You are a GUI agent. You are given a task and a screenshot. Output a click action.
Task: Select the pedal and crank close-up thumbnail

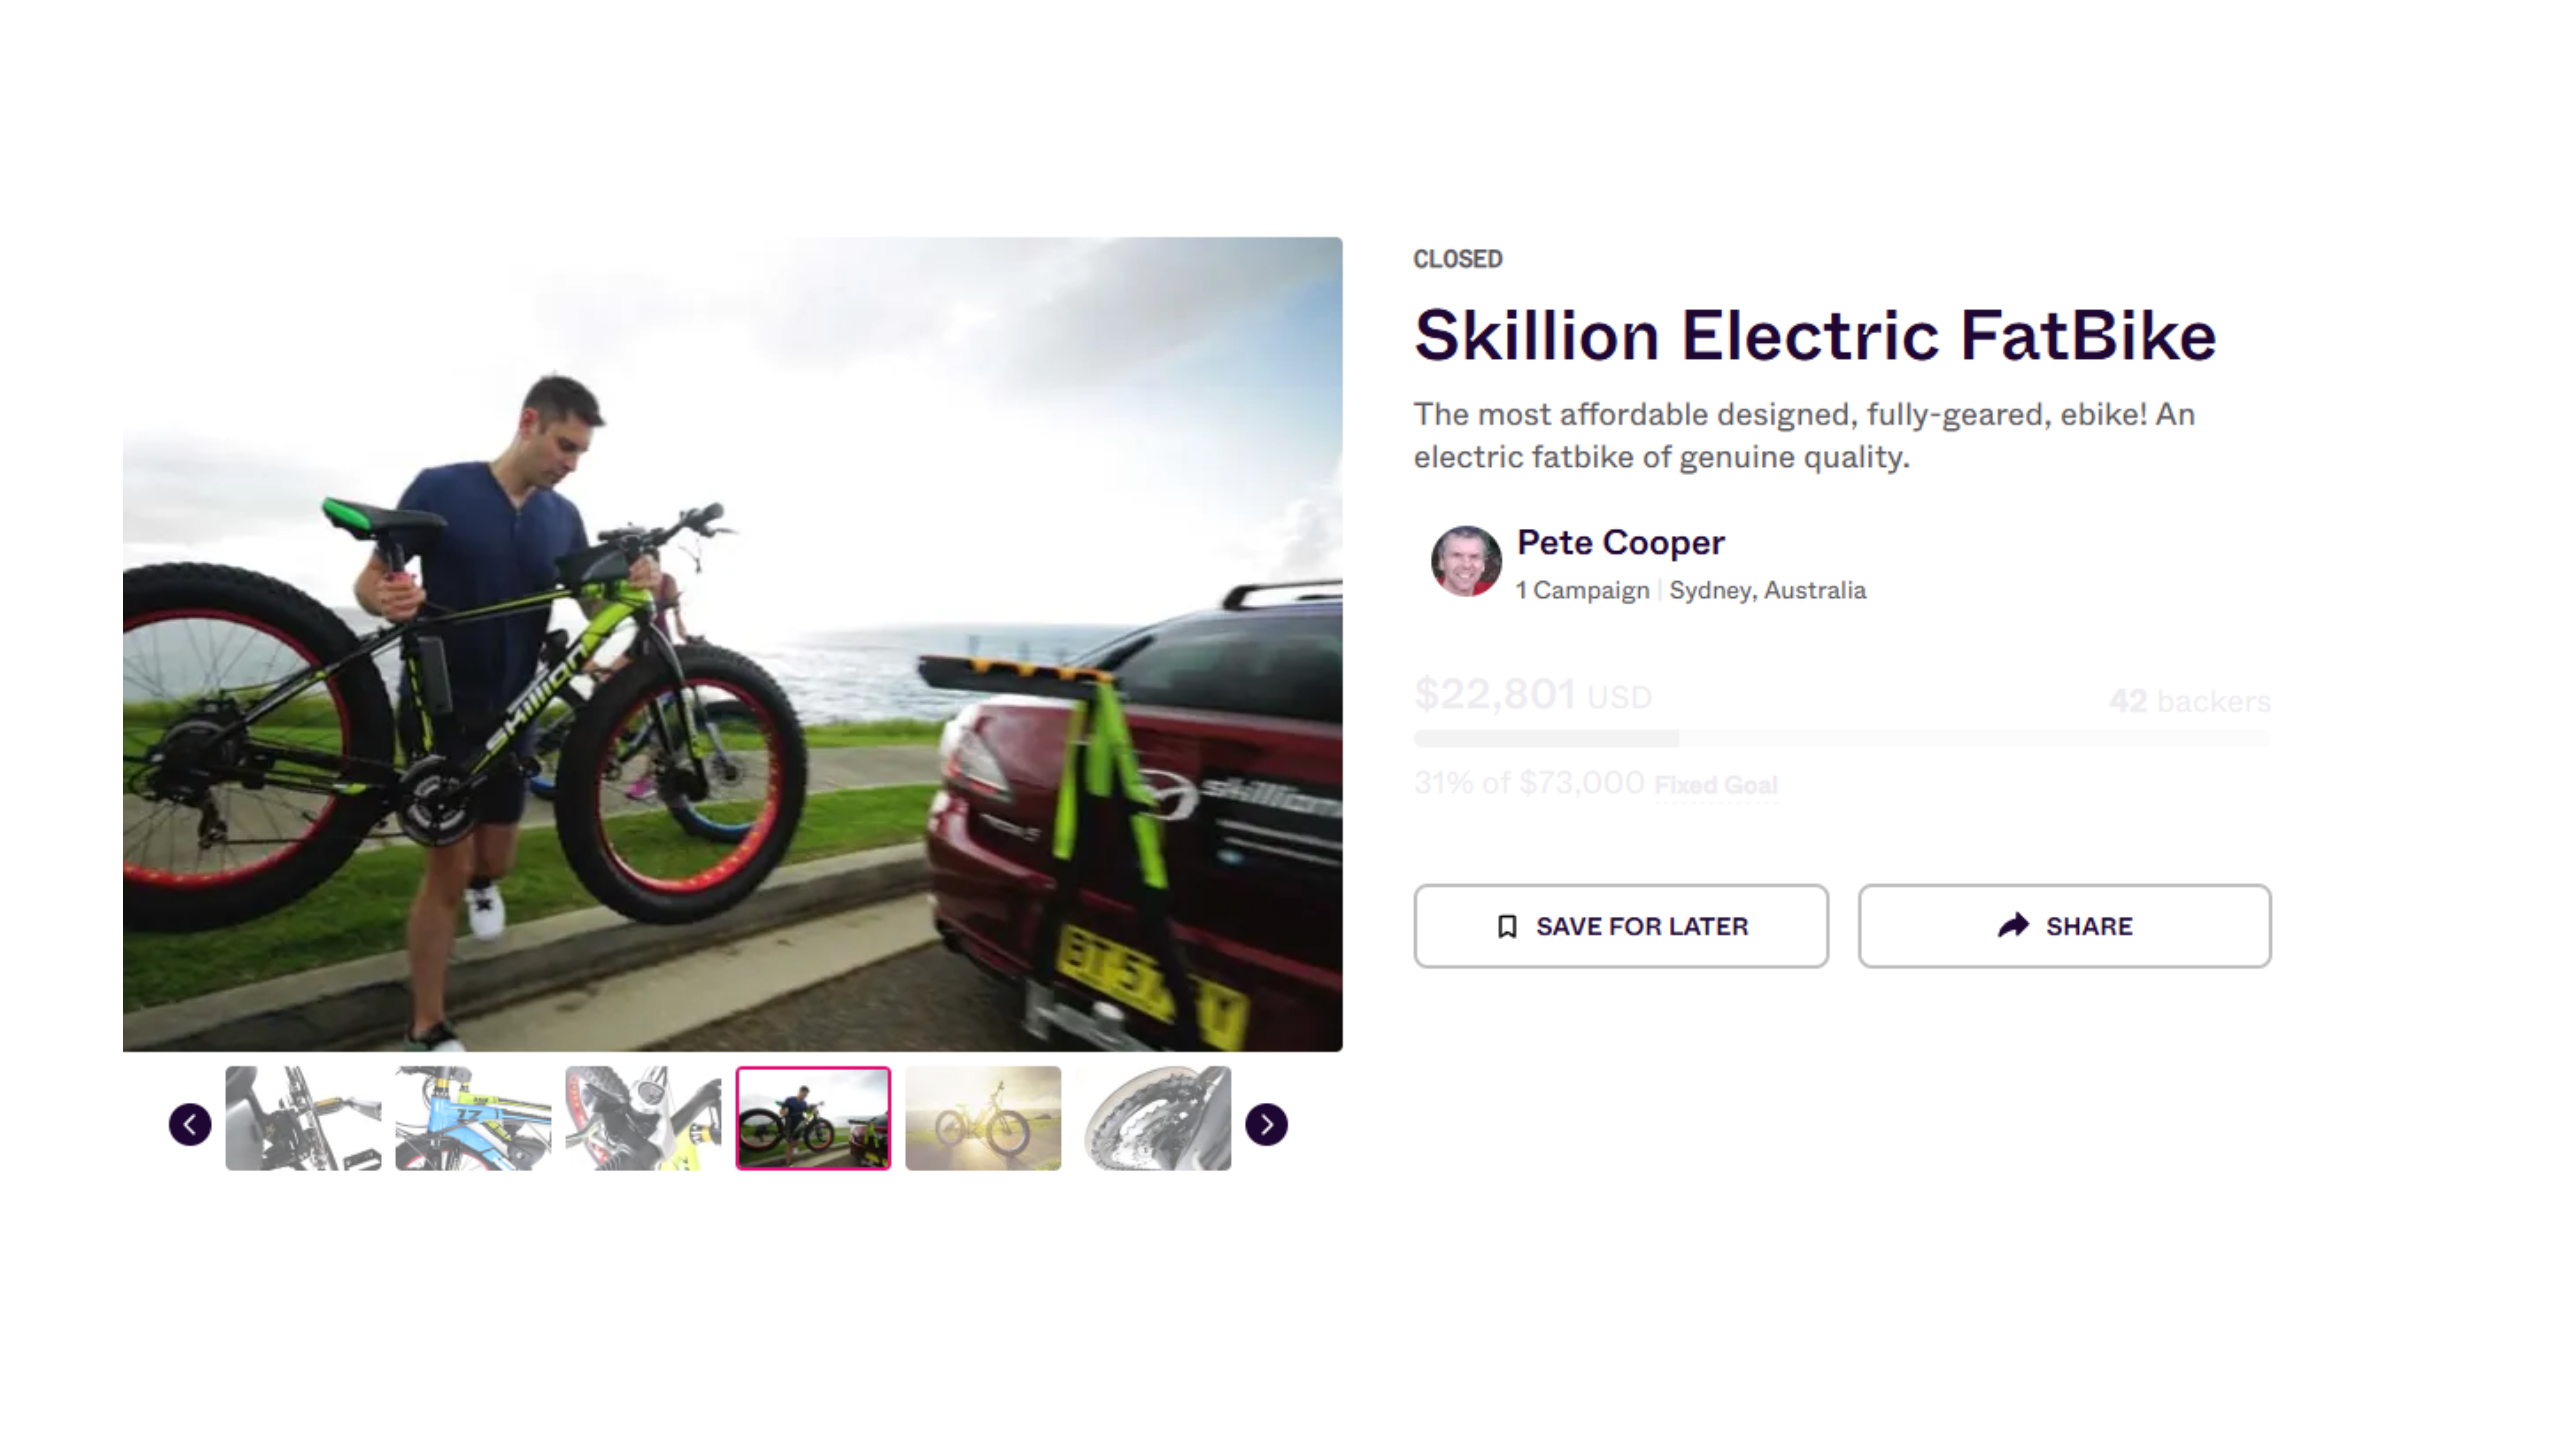coord(303,1118)
